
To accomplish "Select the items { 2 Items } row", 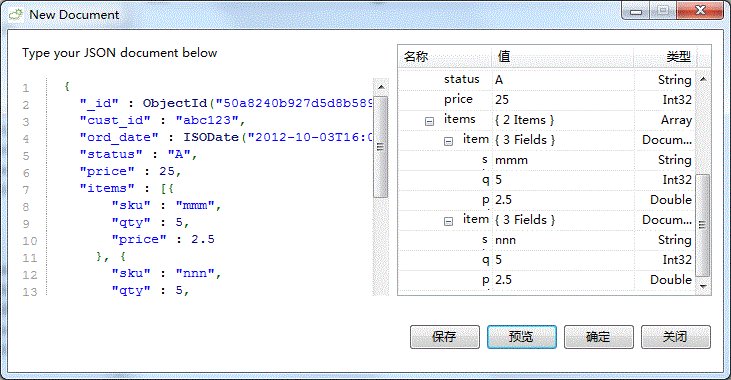I will (x=546, y=120).
